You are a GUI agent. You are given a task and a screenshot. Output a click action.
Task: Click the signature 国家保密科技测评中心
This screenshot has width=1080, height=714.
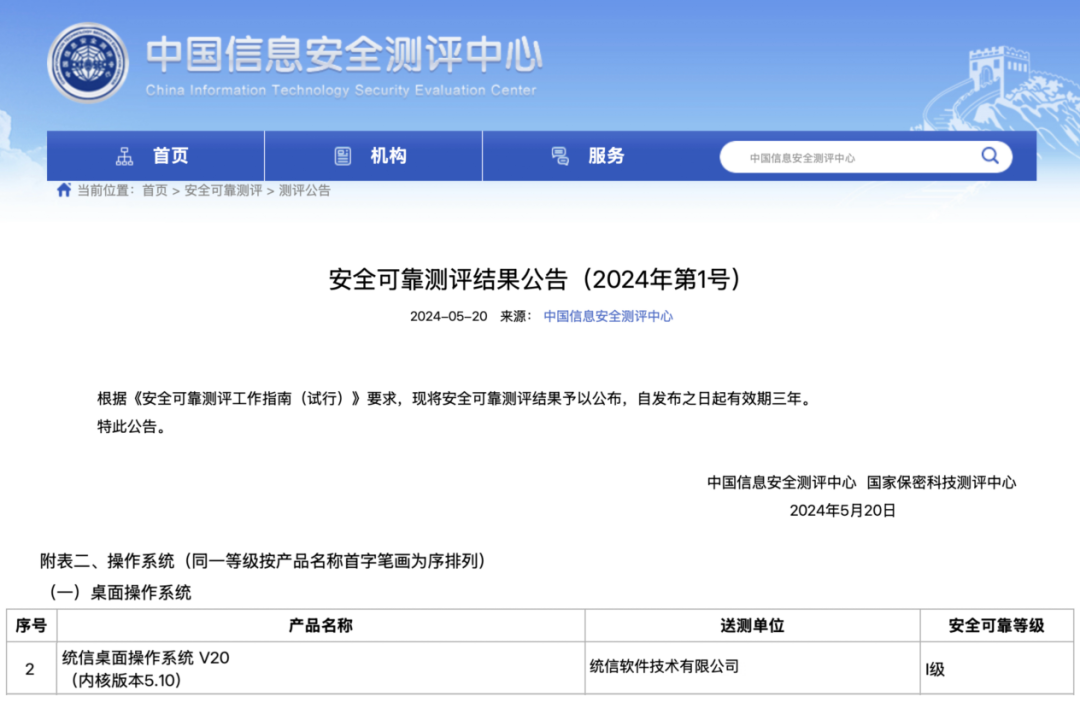[x=942, y=483]
